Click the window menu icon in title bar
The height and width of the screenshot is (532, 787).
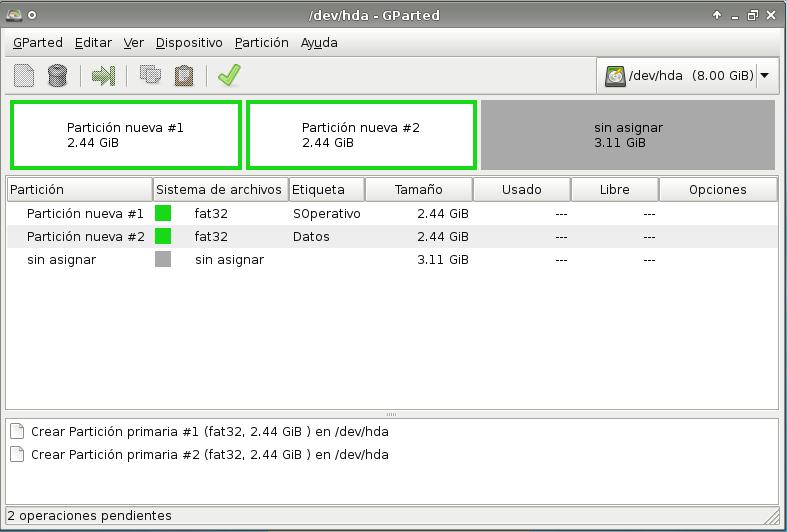click(14, 15)
